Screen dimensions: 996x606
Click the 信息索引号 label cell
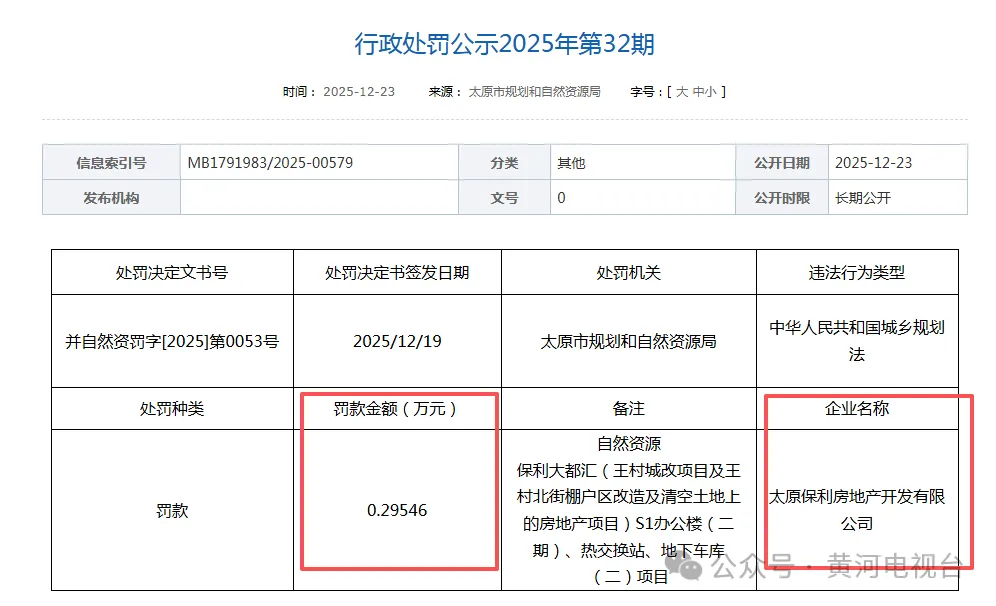pyautogui.click(x=111, y=163)
